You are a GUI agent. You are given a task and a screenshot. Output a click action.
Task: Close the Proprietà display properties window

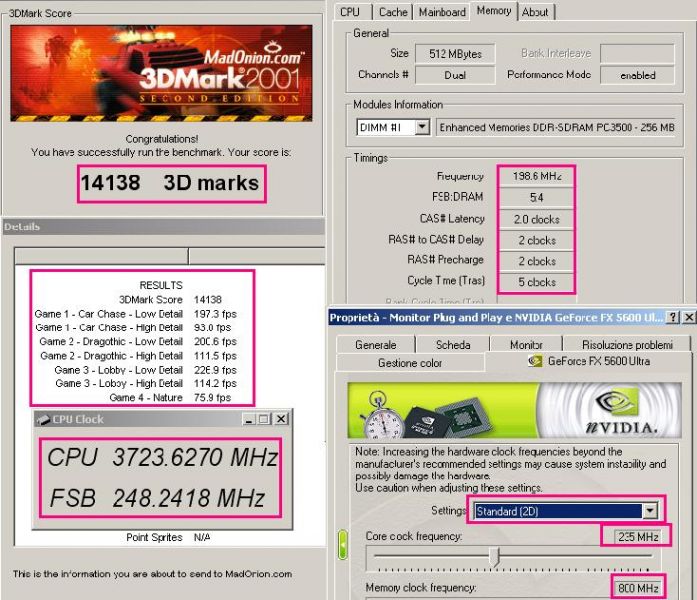pyautogui.click(x=689, y=317)
